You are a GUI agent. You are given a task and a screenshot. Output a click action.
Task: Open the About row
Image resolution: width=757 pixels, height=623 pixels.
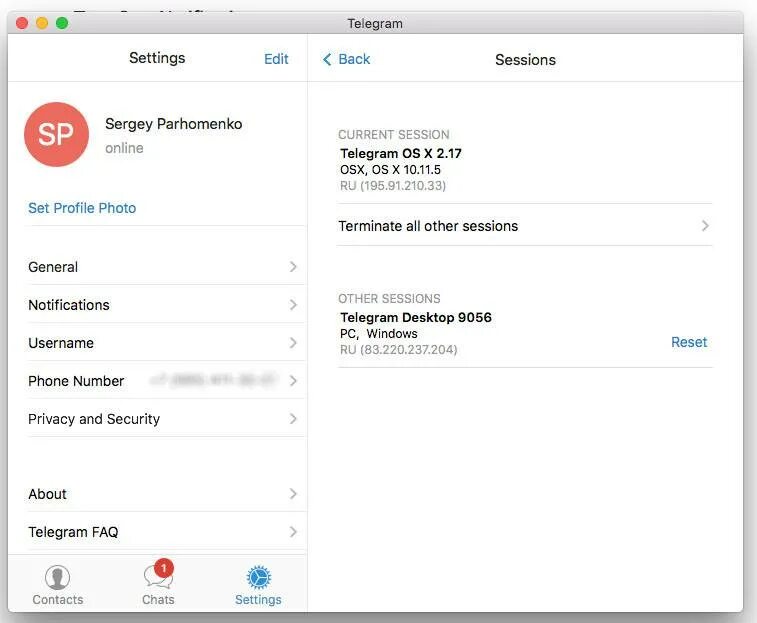click(x=162, y=494)
